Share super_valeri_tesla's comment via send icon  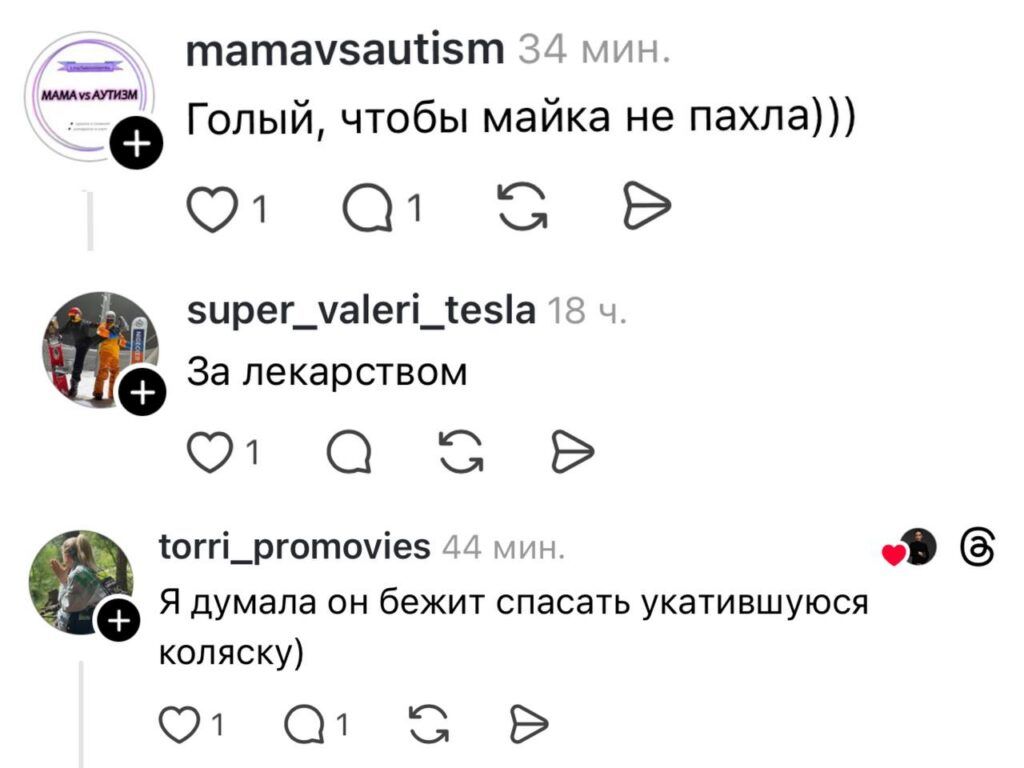(x=572, y=455)
